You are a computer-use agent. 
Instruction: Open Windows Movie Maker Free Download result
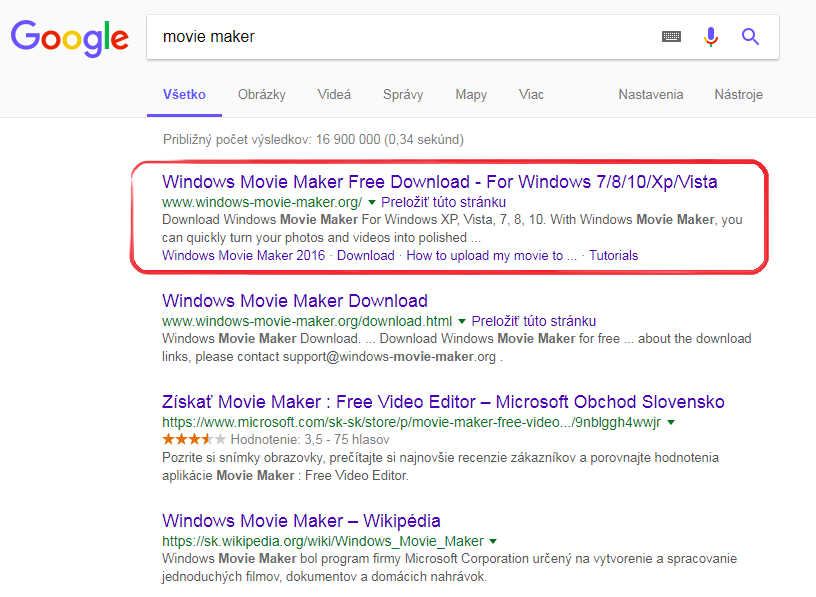point(439,182)
